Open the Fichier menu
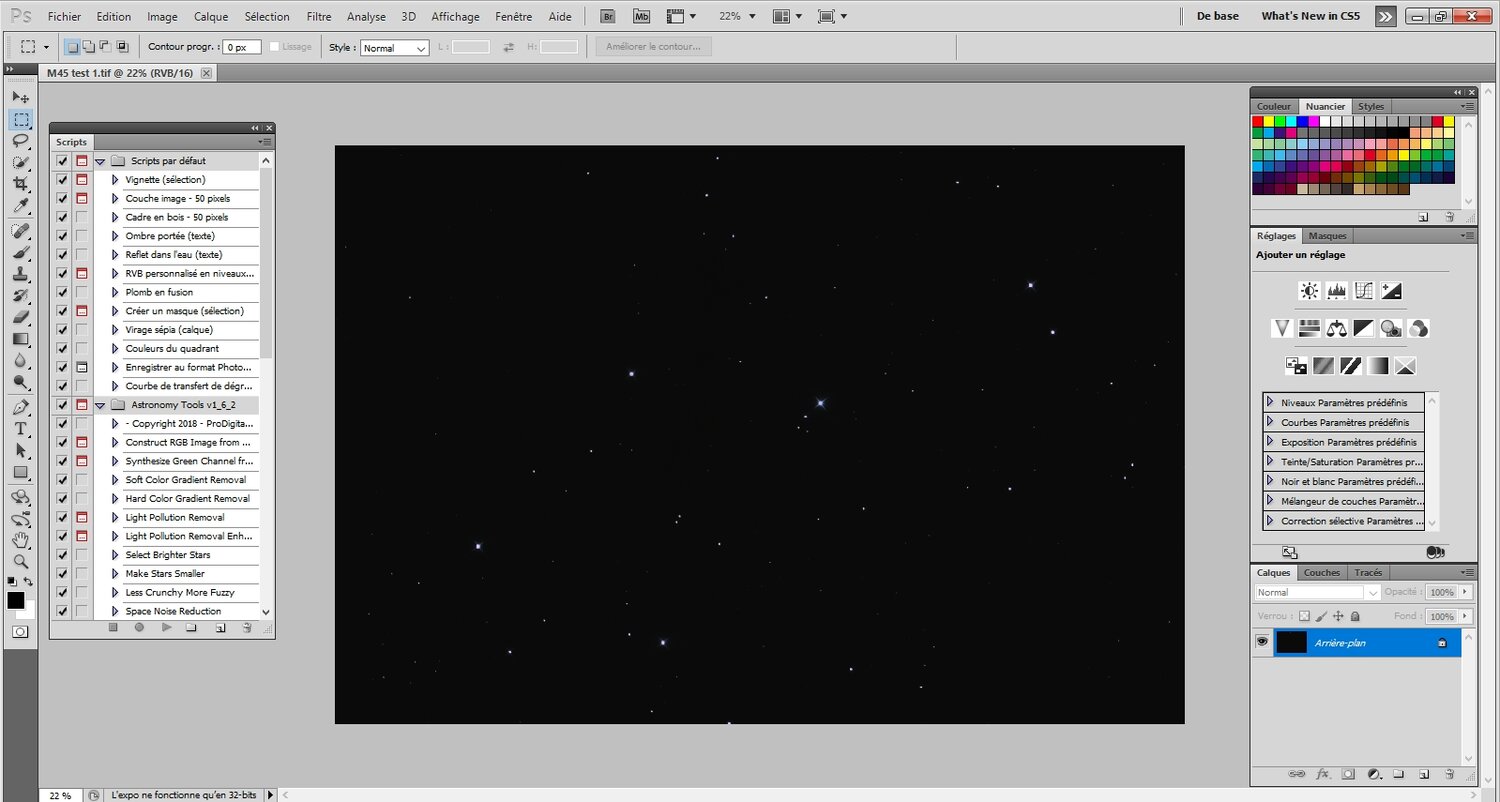Viewport: 1500px width, 802px height. click(65, 16)
